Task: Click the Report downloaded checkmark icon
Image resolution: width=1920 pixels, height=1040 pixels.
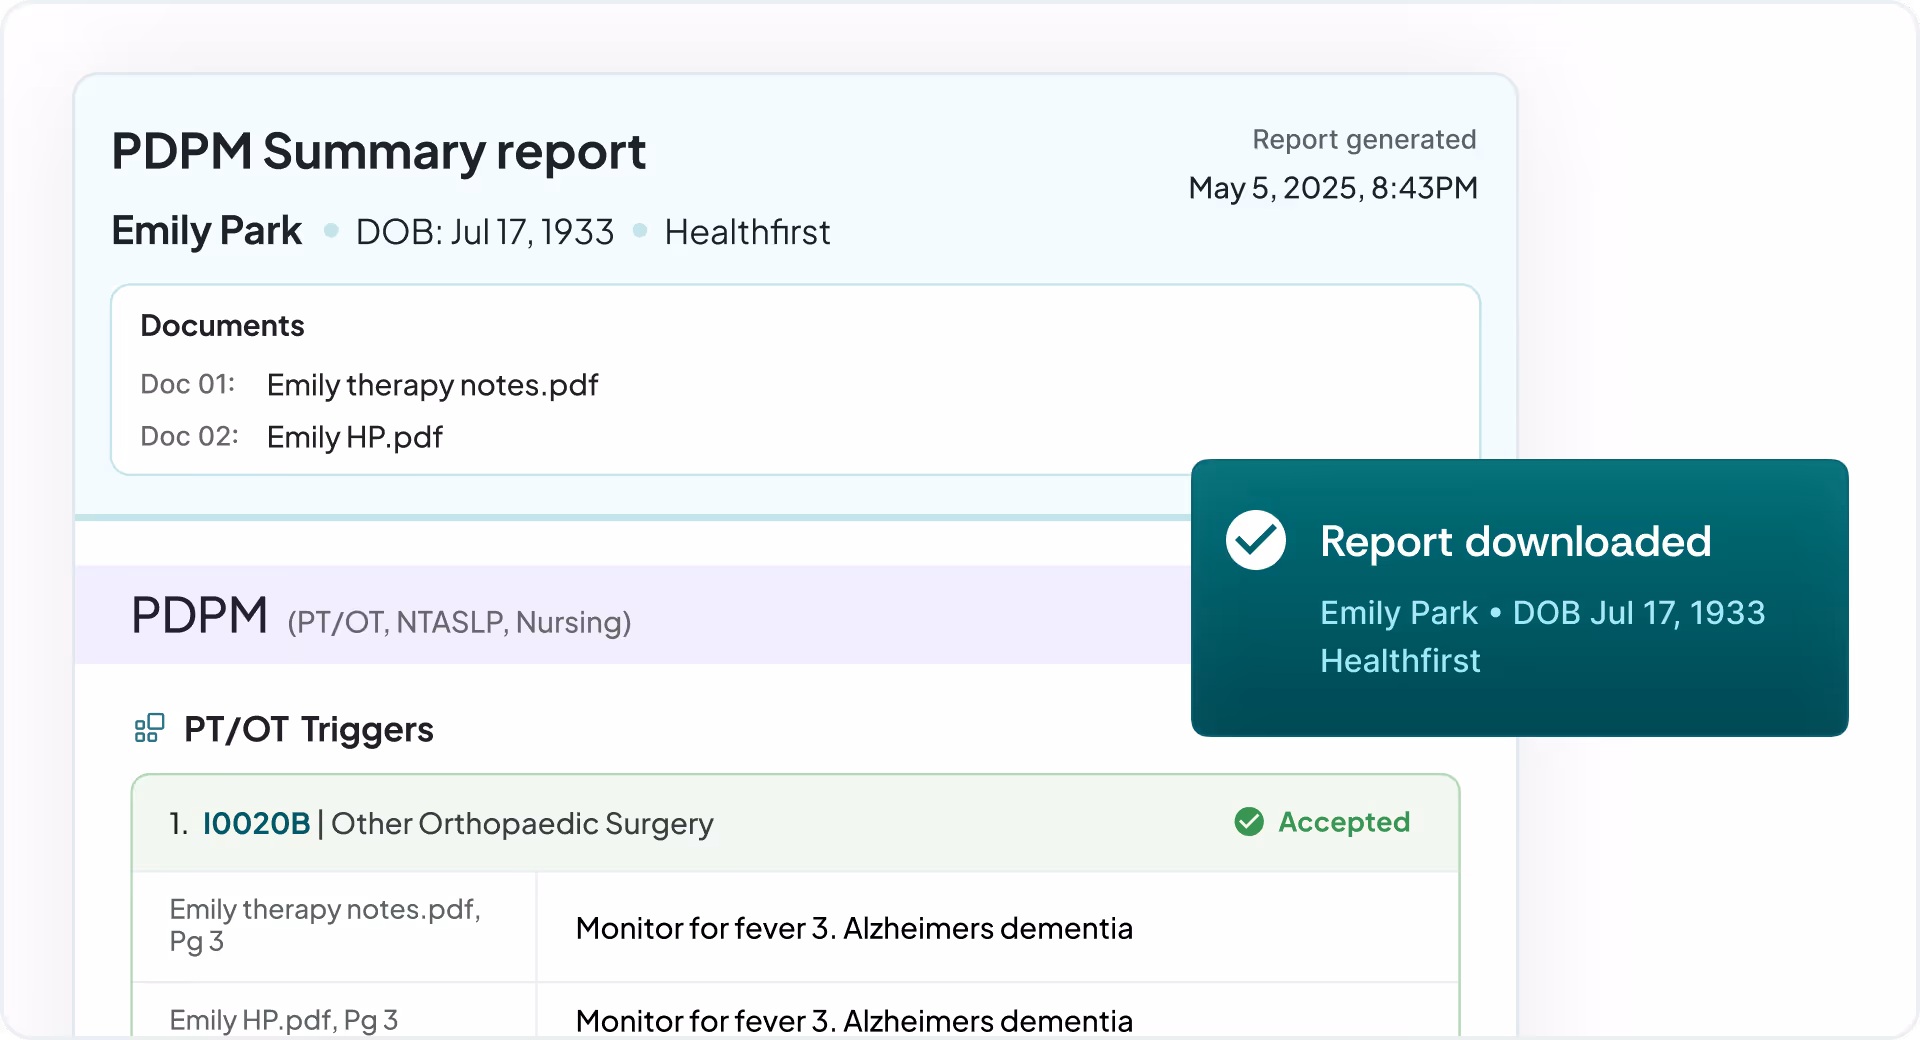Action: [x=1256, y=540]
